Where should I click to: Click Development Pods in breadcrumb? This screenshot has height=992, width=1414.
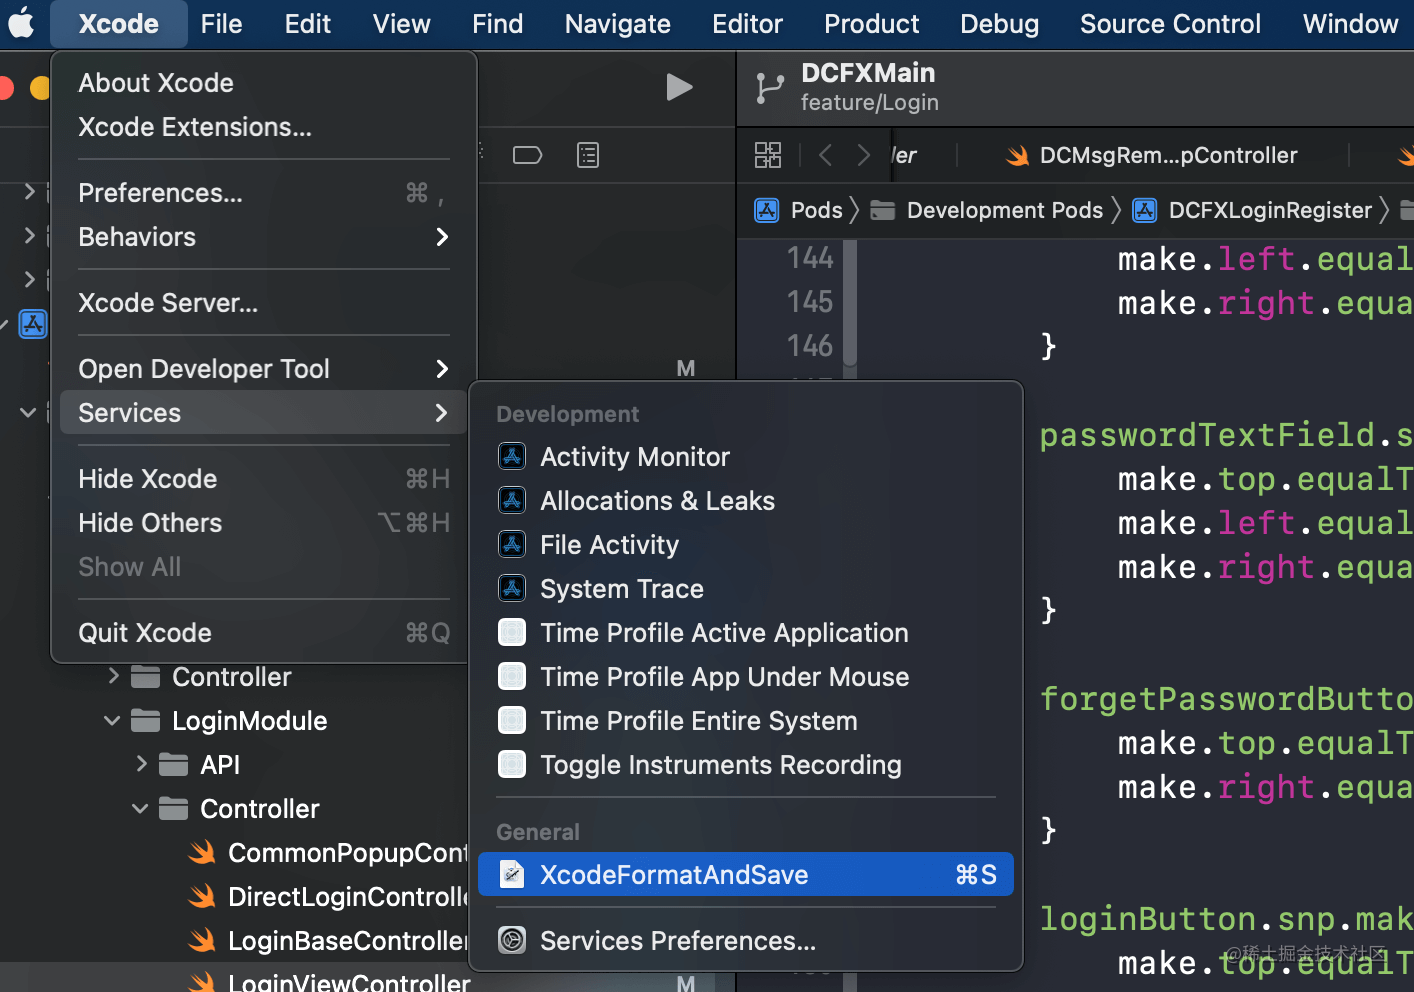(1004, 210)
